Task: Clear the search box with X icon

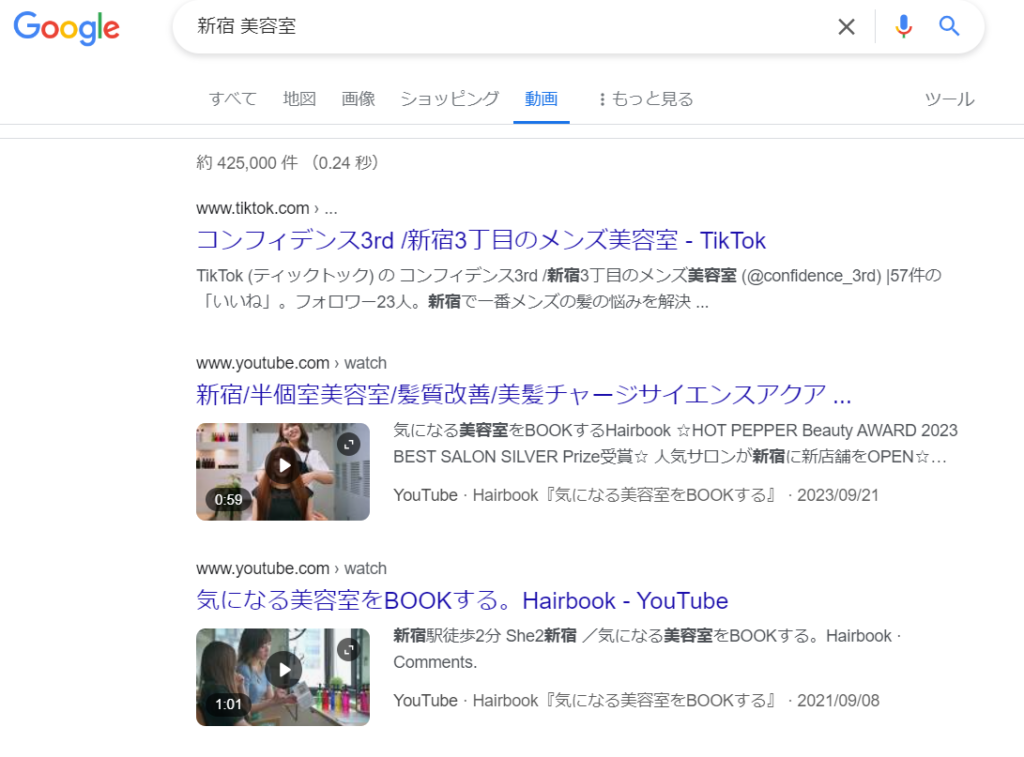Action: click(846, 27)
